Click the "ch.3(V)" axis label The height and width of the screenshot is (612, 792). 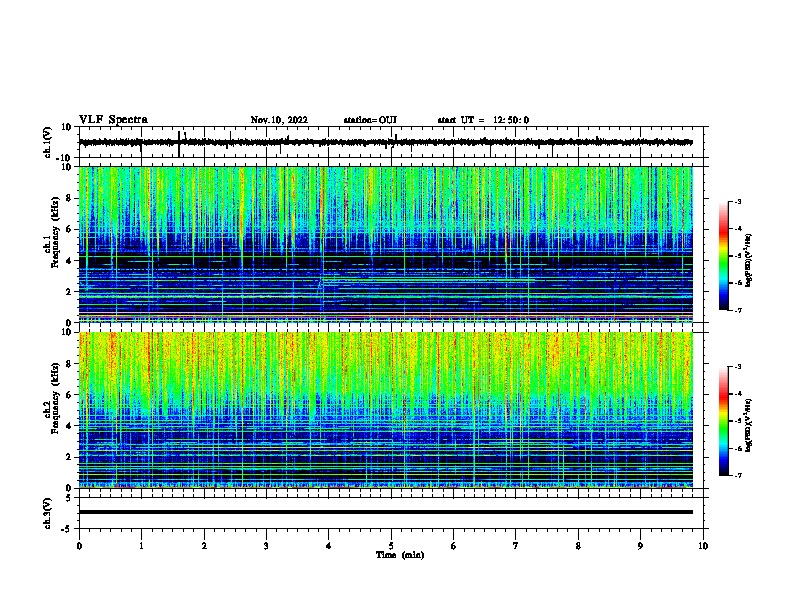(x=47, y=513)
